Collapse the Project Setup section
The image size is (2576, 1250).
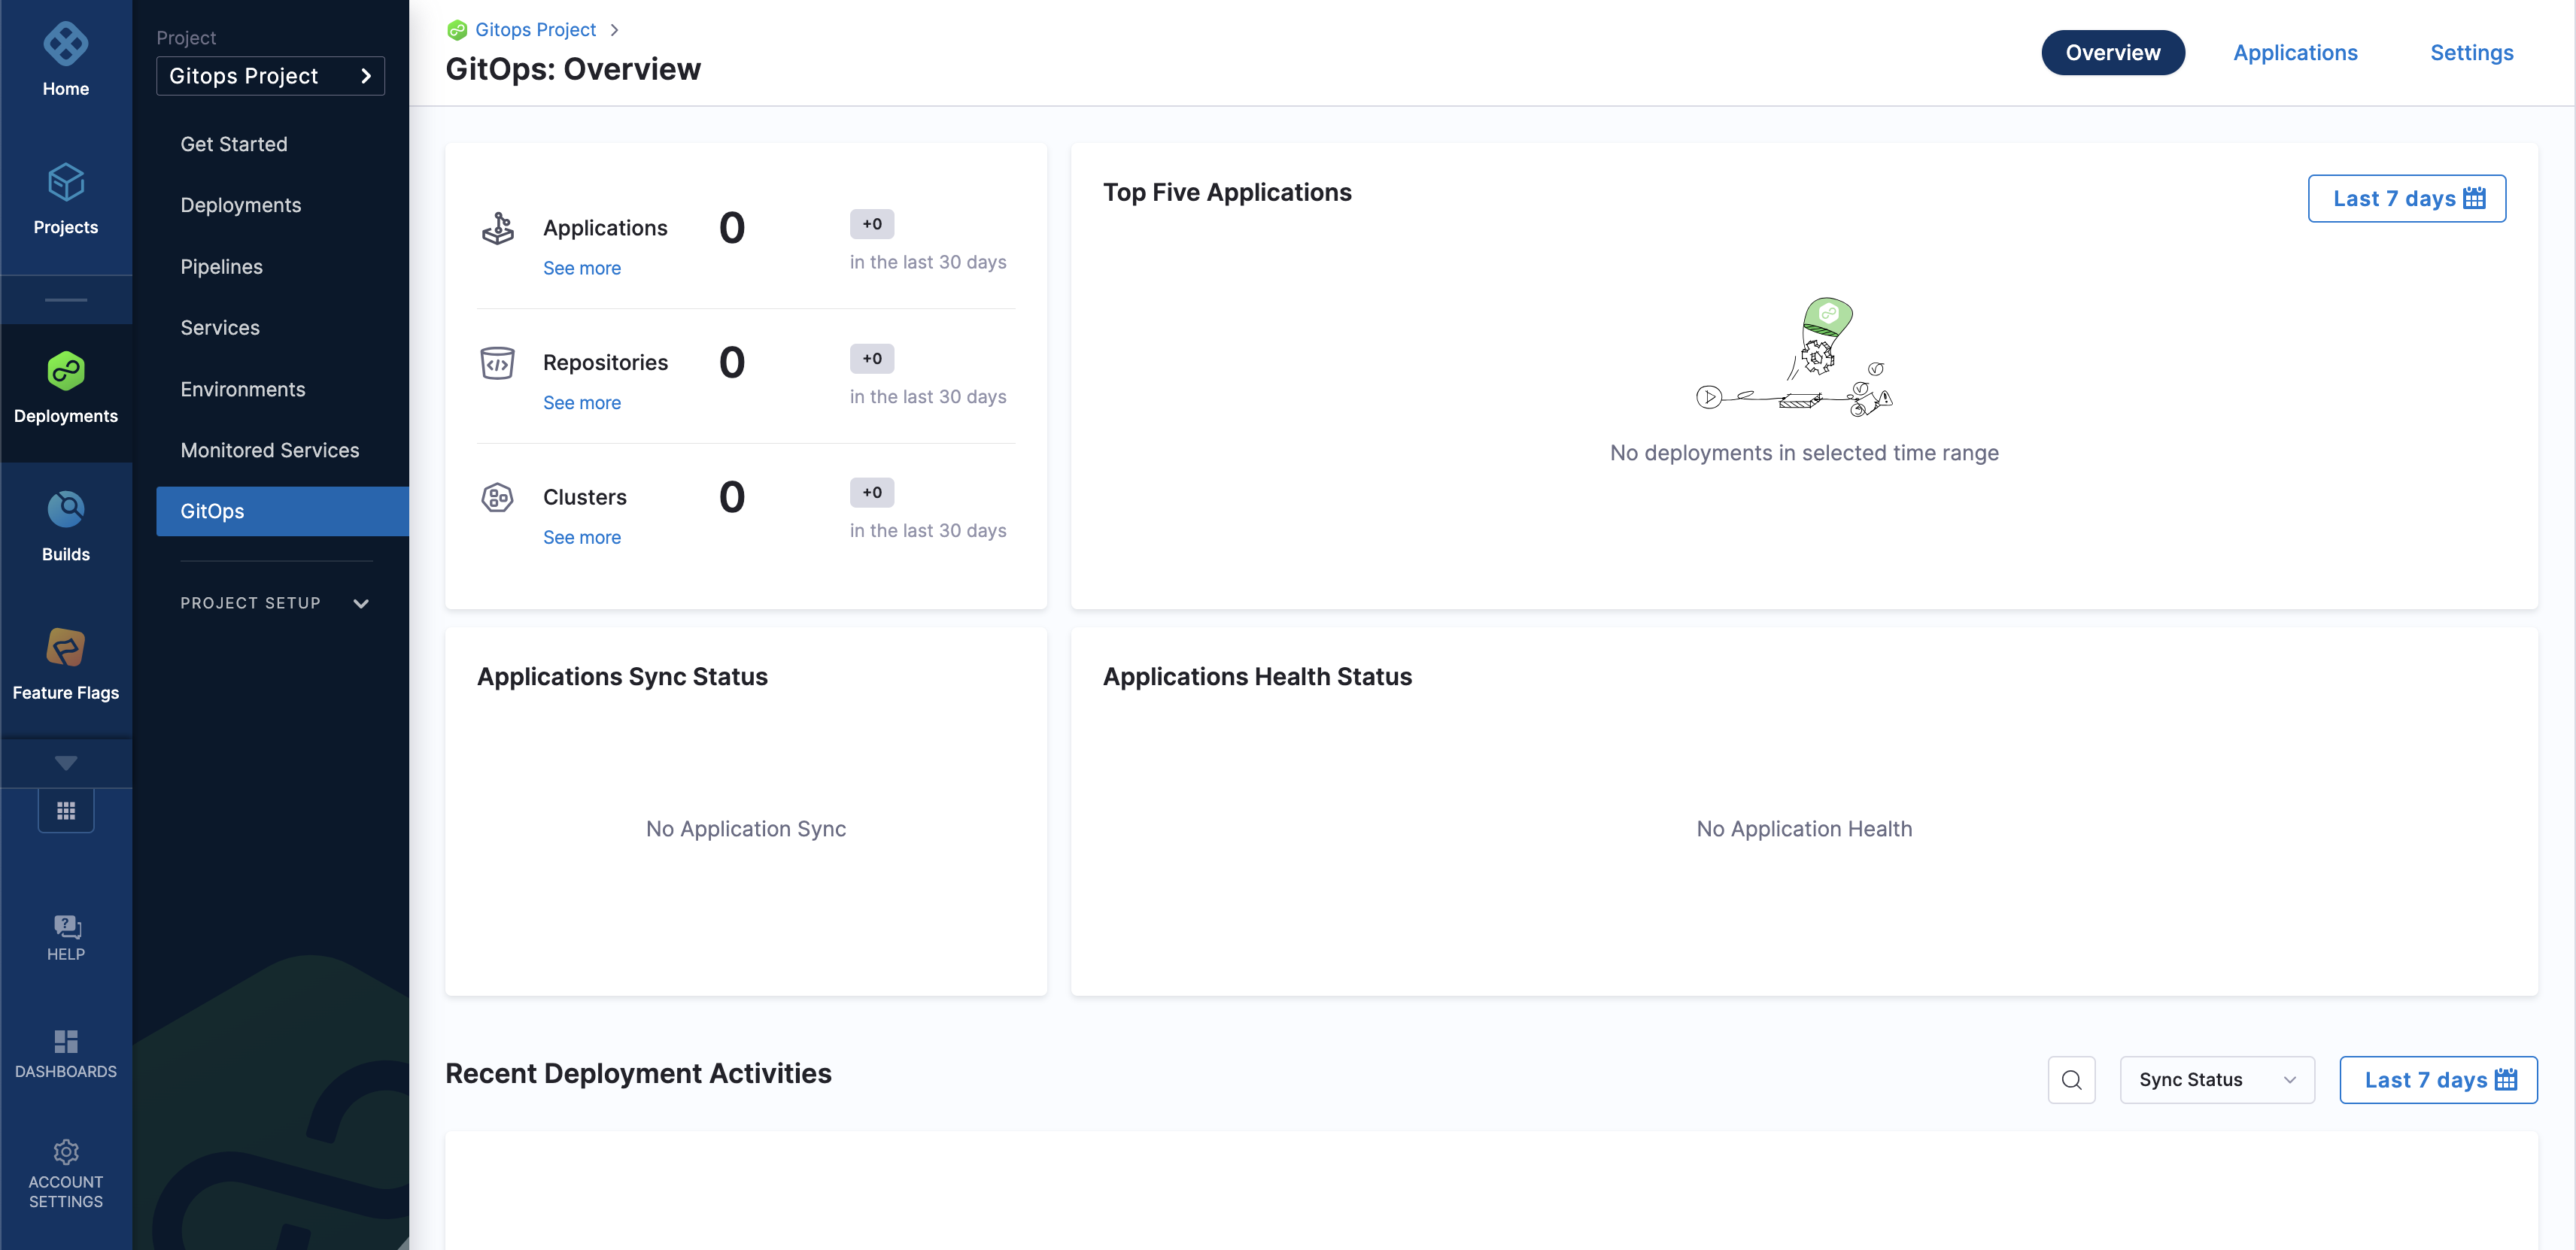(x=360, y=603)
